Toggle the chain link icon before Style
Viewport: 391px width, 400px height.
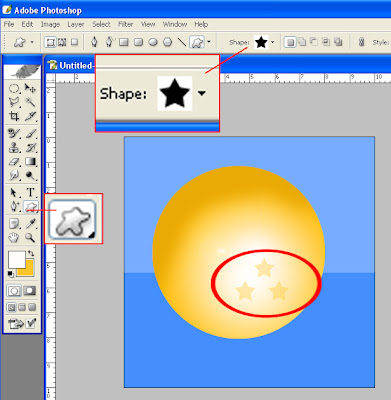pos(362,42)
